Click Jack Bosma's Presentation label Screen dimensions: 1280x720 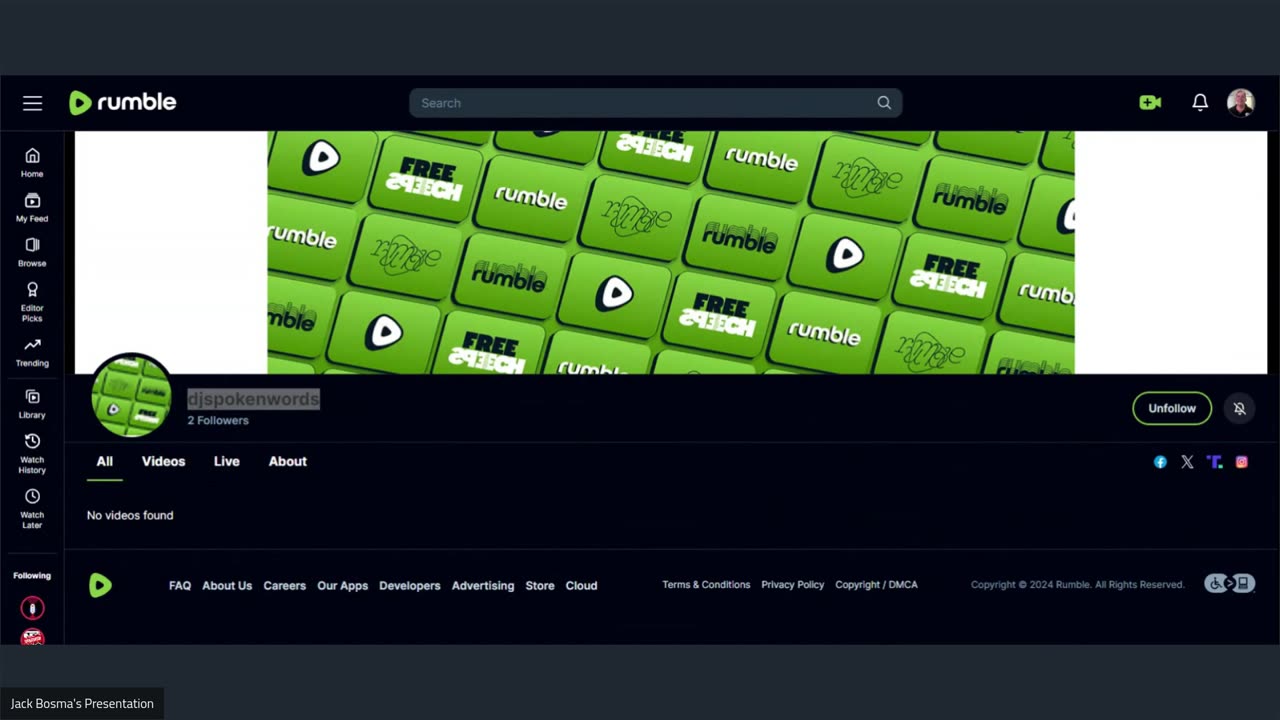[82, 703]
